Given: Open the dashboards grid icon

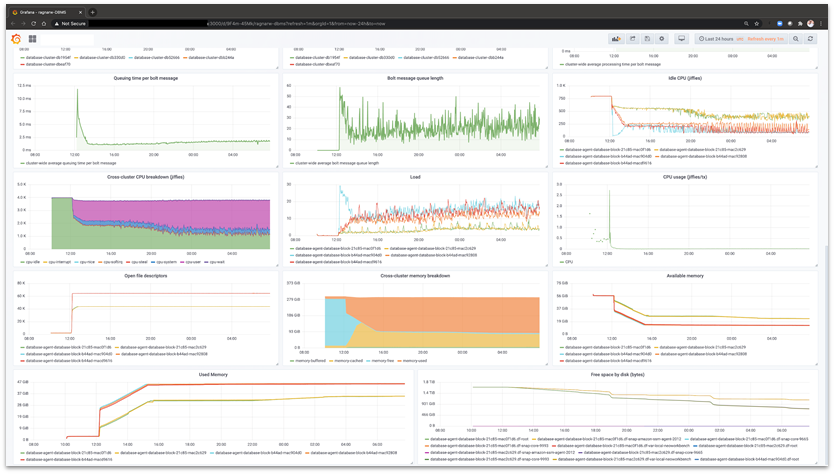Looking at the screenshot, I should tap(32, 39).
